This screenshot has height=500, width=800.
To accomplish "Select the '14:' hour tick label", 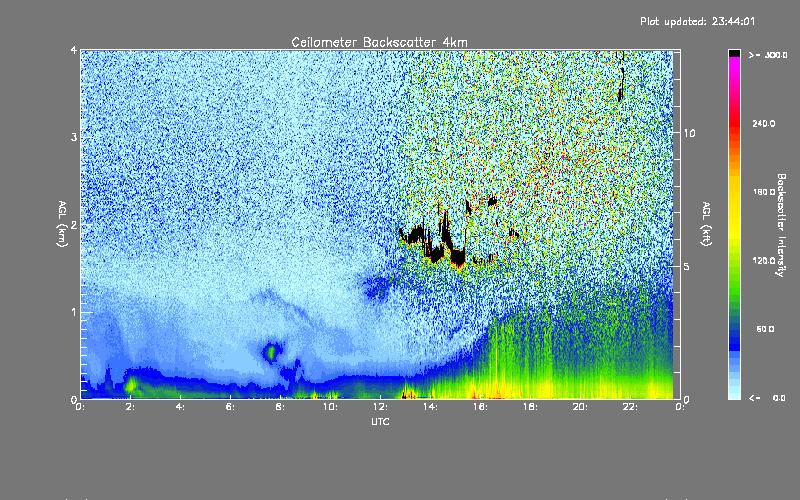I will point(431,407).
